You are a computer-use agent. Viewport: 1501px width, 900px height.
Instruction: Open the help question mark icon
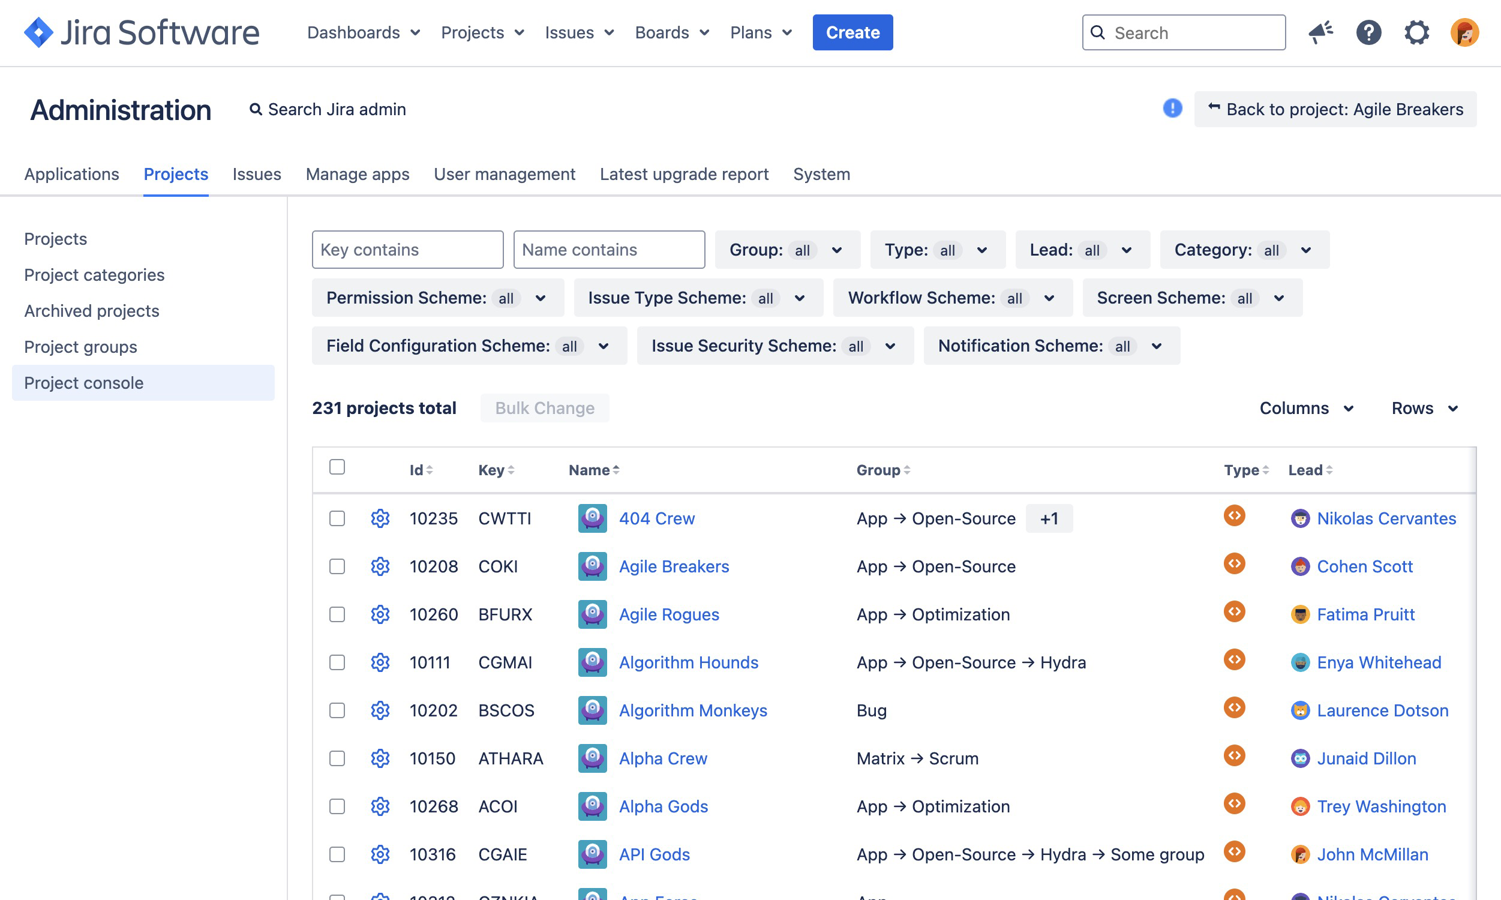tap(1368, 33)
